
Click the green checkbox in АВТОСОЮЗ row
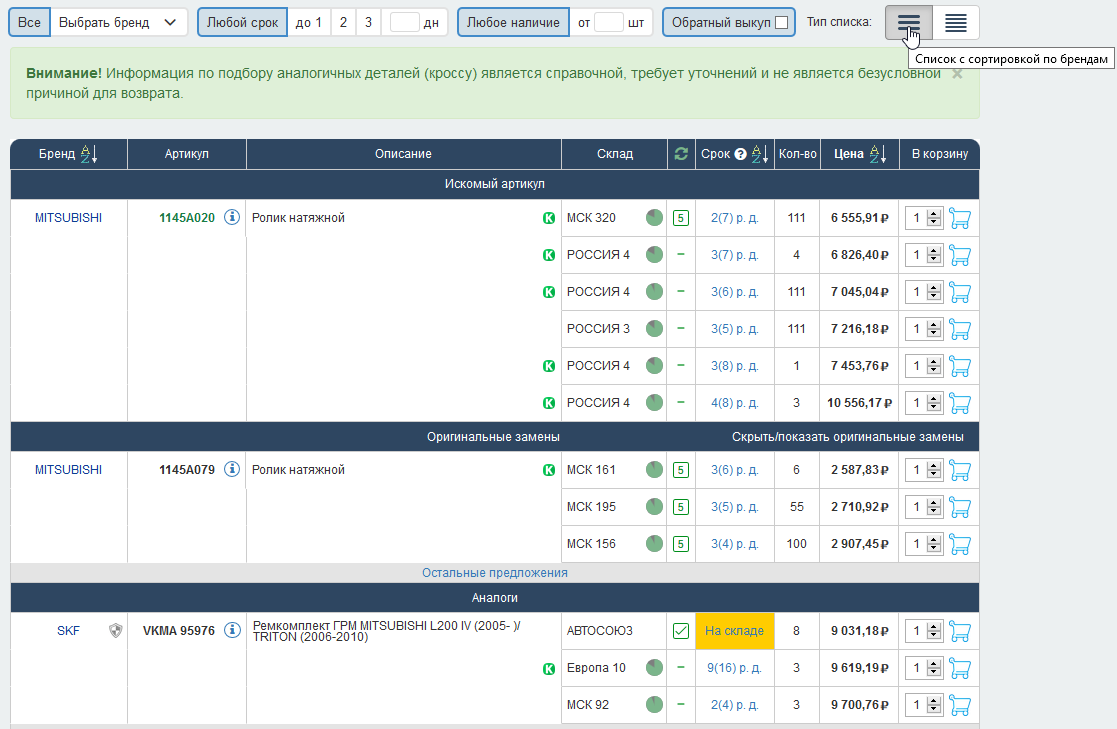pyautogui.click(x=681, y=631)
